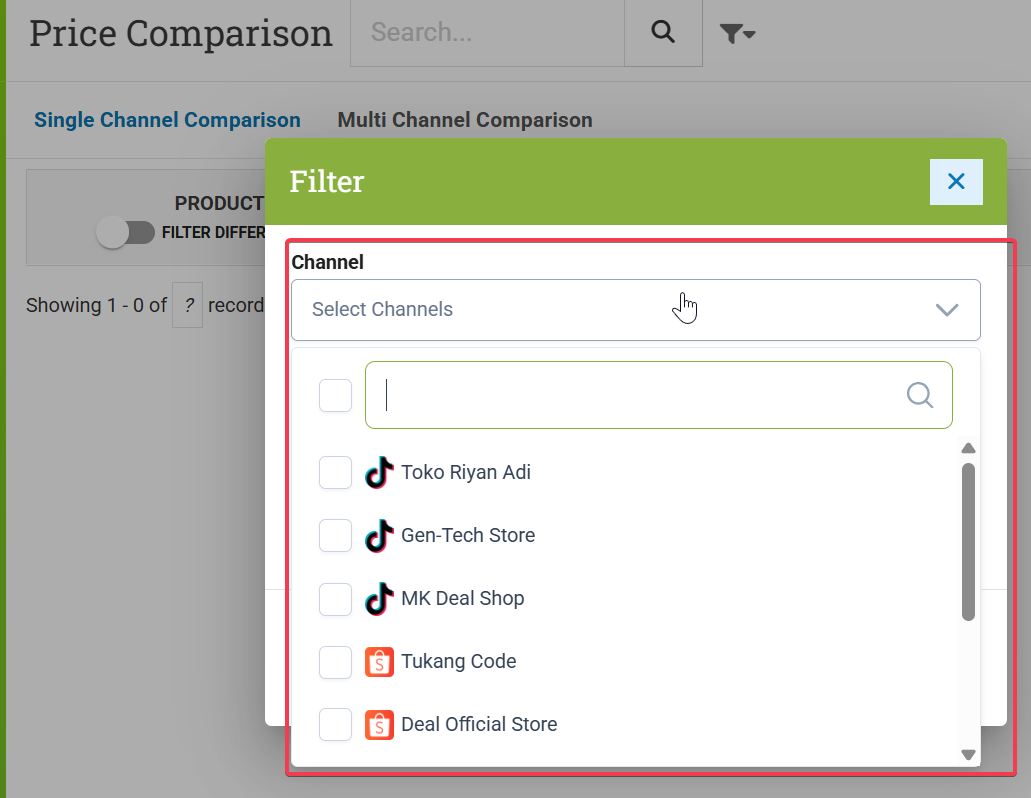The width and height of the screenshot is (1031, 798).
Task: Expand the Select Channels dropdown chevron
Action: (946, 310)
